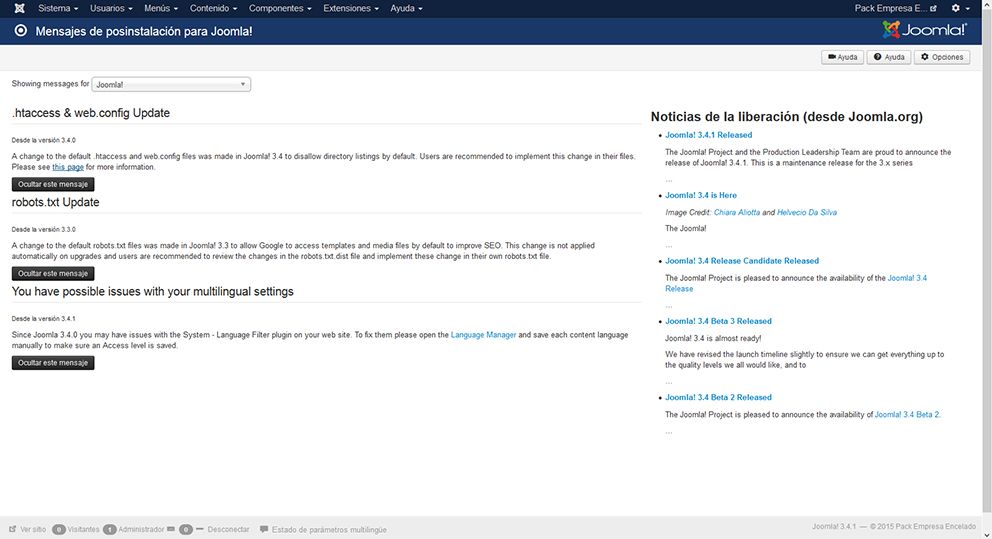Viewport: 992px width, 539px height.
Task: Click the 'Desde la versión 3.4.0' text
Action: click(44, 140)
